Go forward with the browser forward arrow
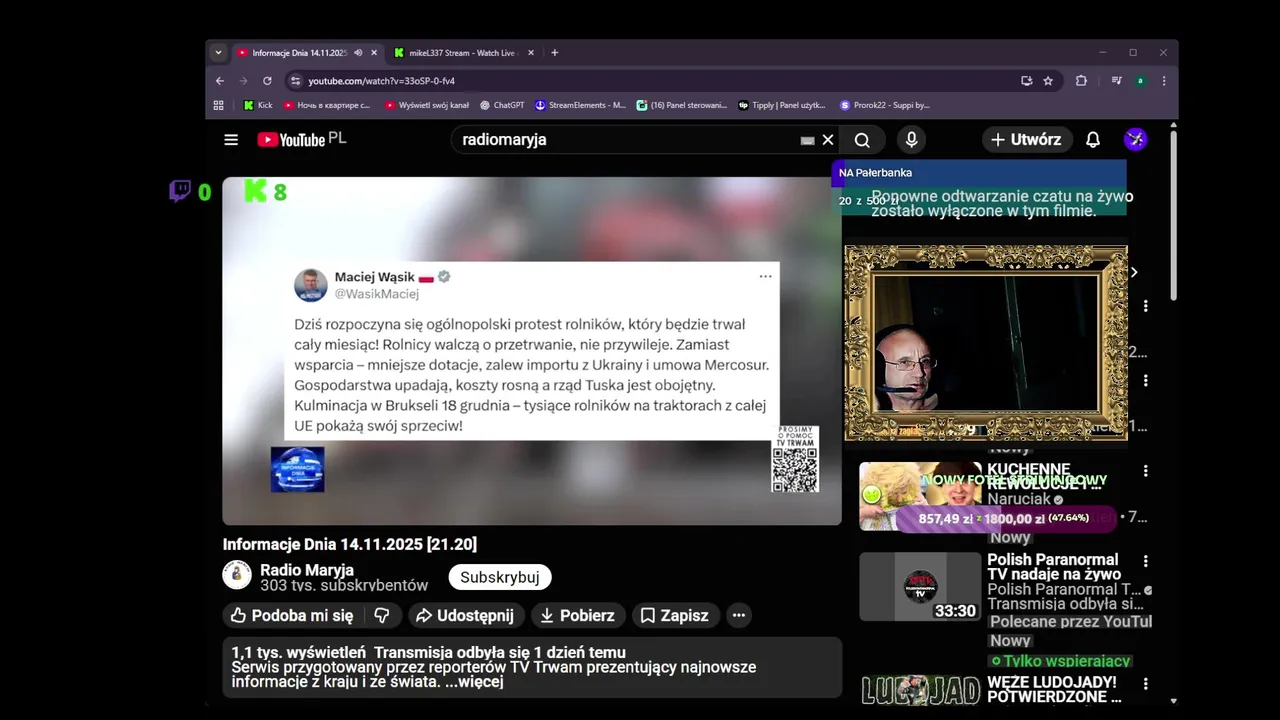The image size is (1280, 720). [243, 81]
